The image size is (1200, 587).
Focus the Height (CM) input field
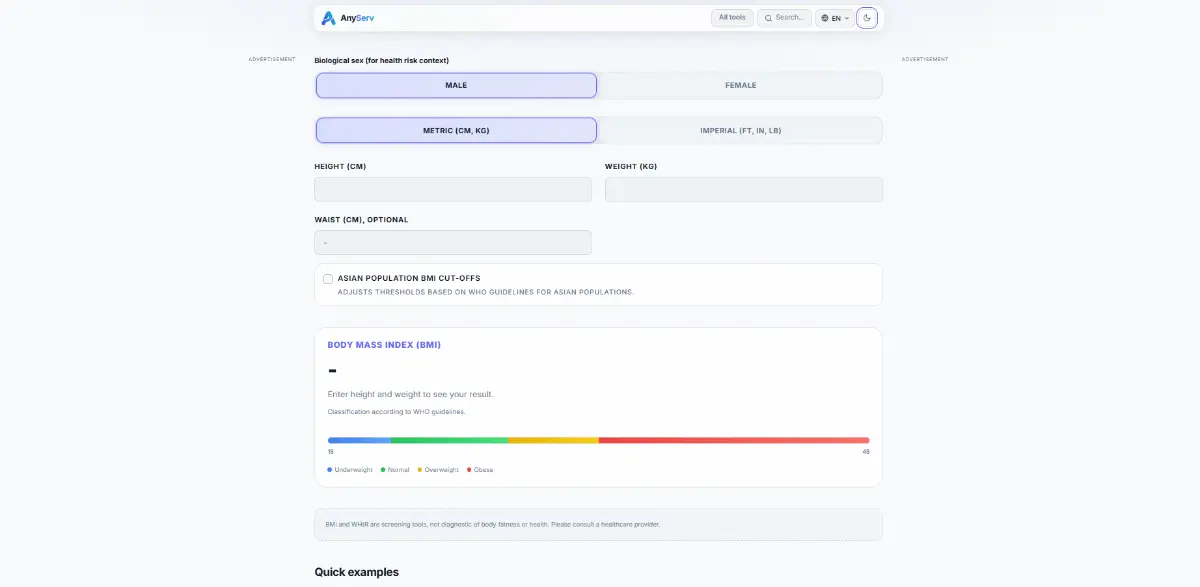(x=453, y=190)
